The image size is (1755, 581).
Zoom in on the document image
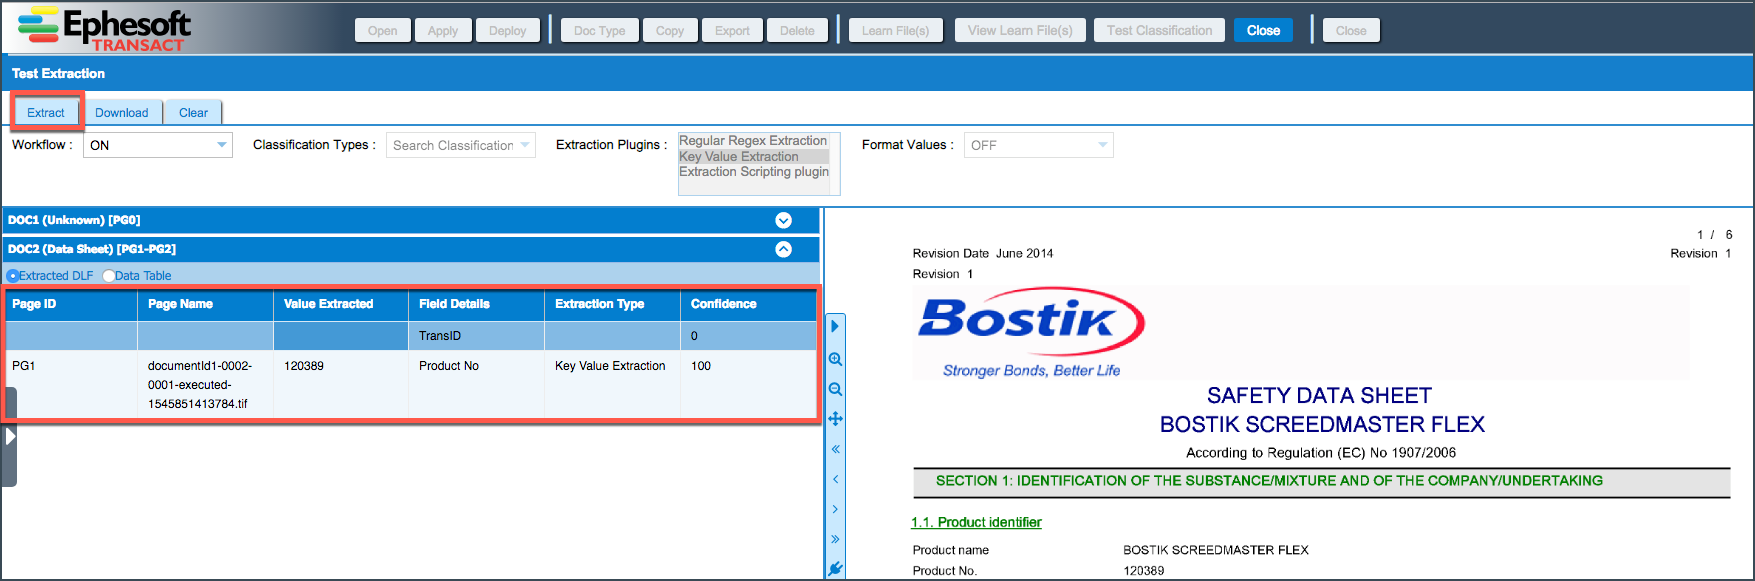[x=835, y=359]
